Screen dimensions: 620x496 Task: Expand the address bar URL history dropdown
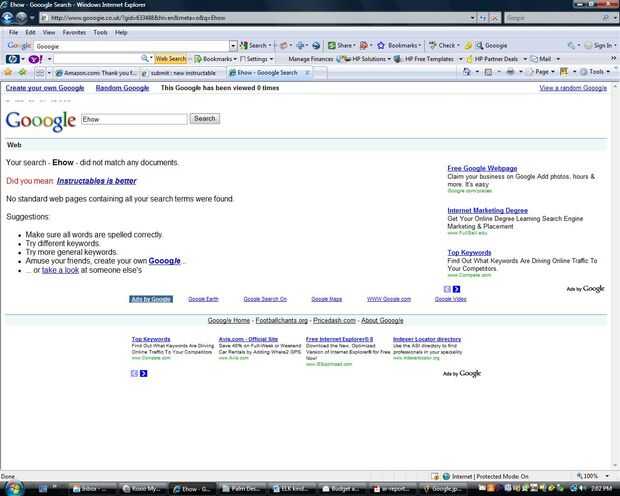[472, 18]
